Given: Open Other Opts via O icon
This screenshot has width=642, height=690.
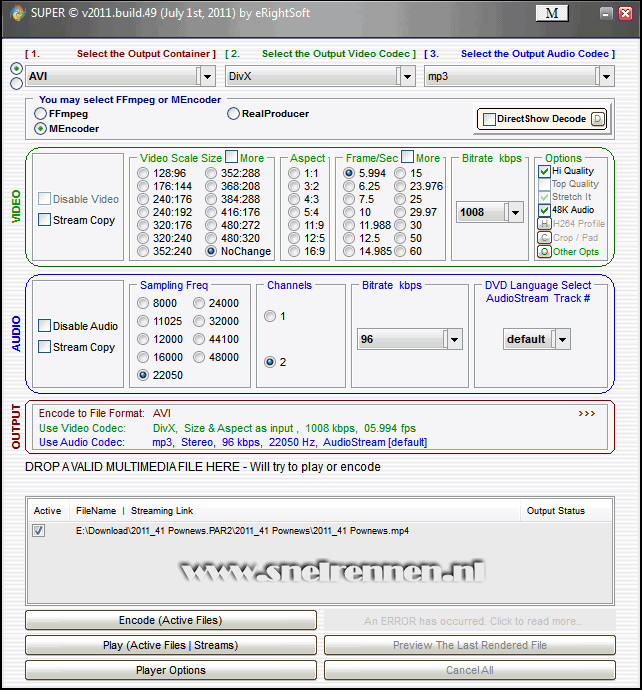Looking at the screenshot, I should [544, 252].
